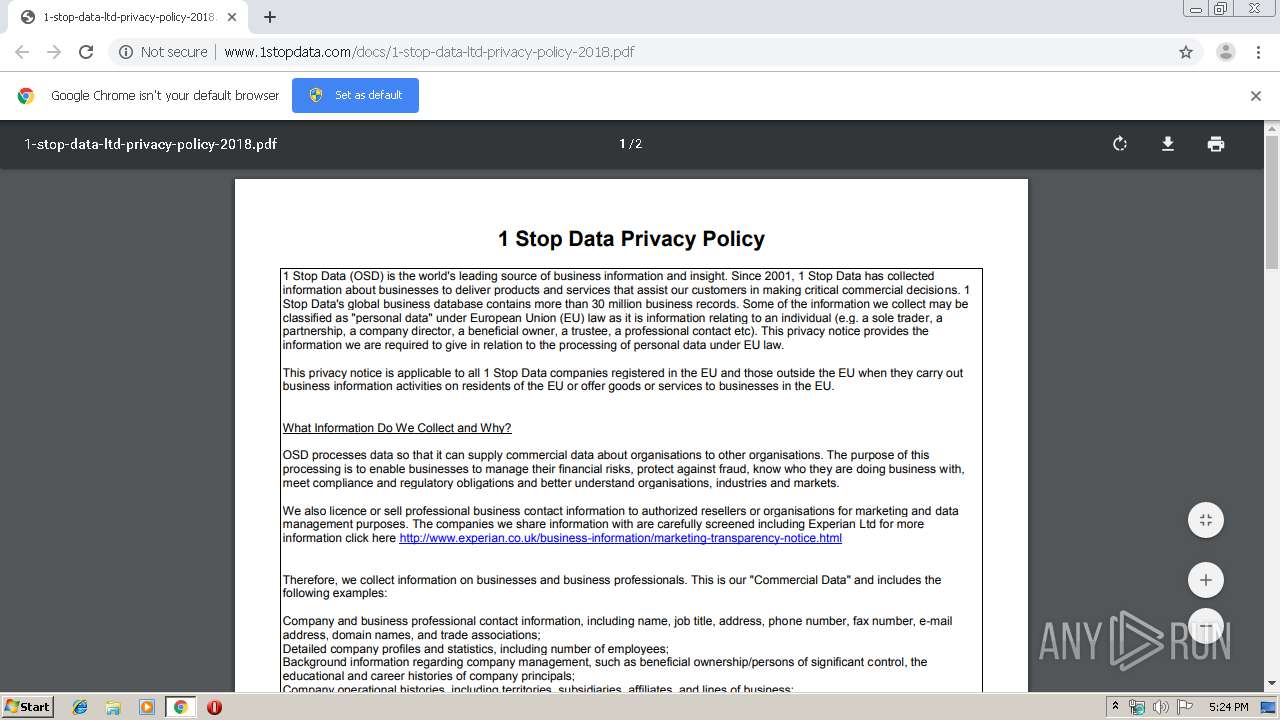Image resolution: width=1280 pixels, height=720 pixels.
Task: Click the vertical scrollbar thumb
Action: pyautogui.click(x=1272, y=202)
